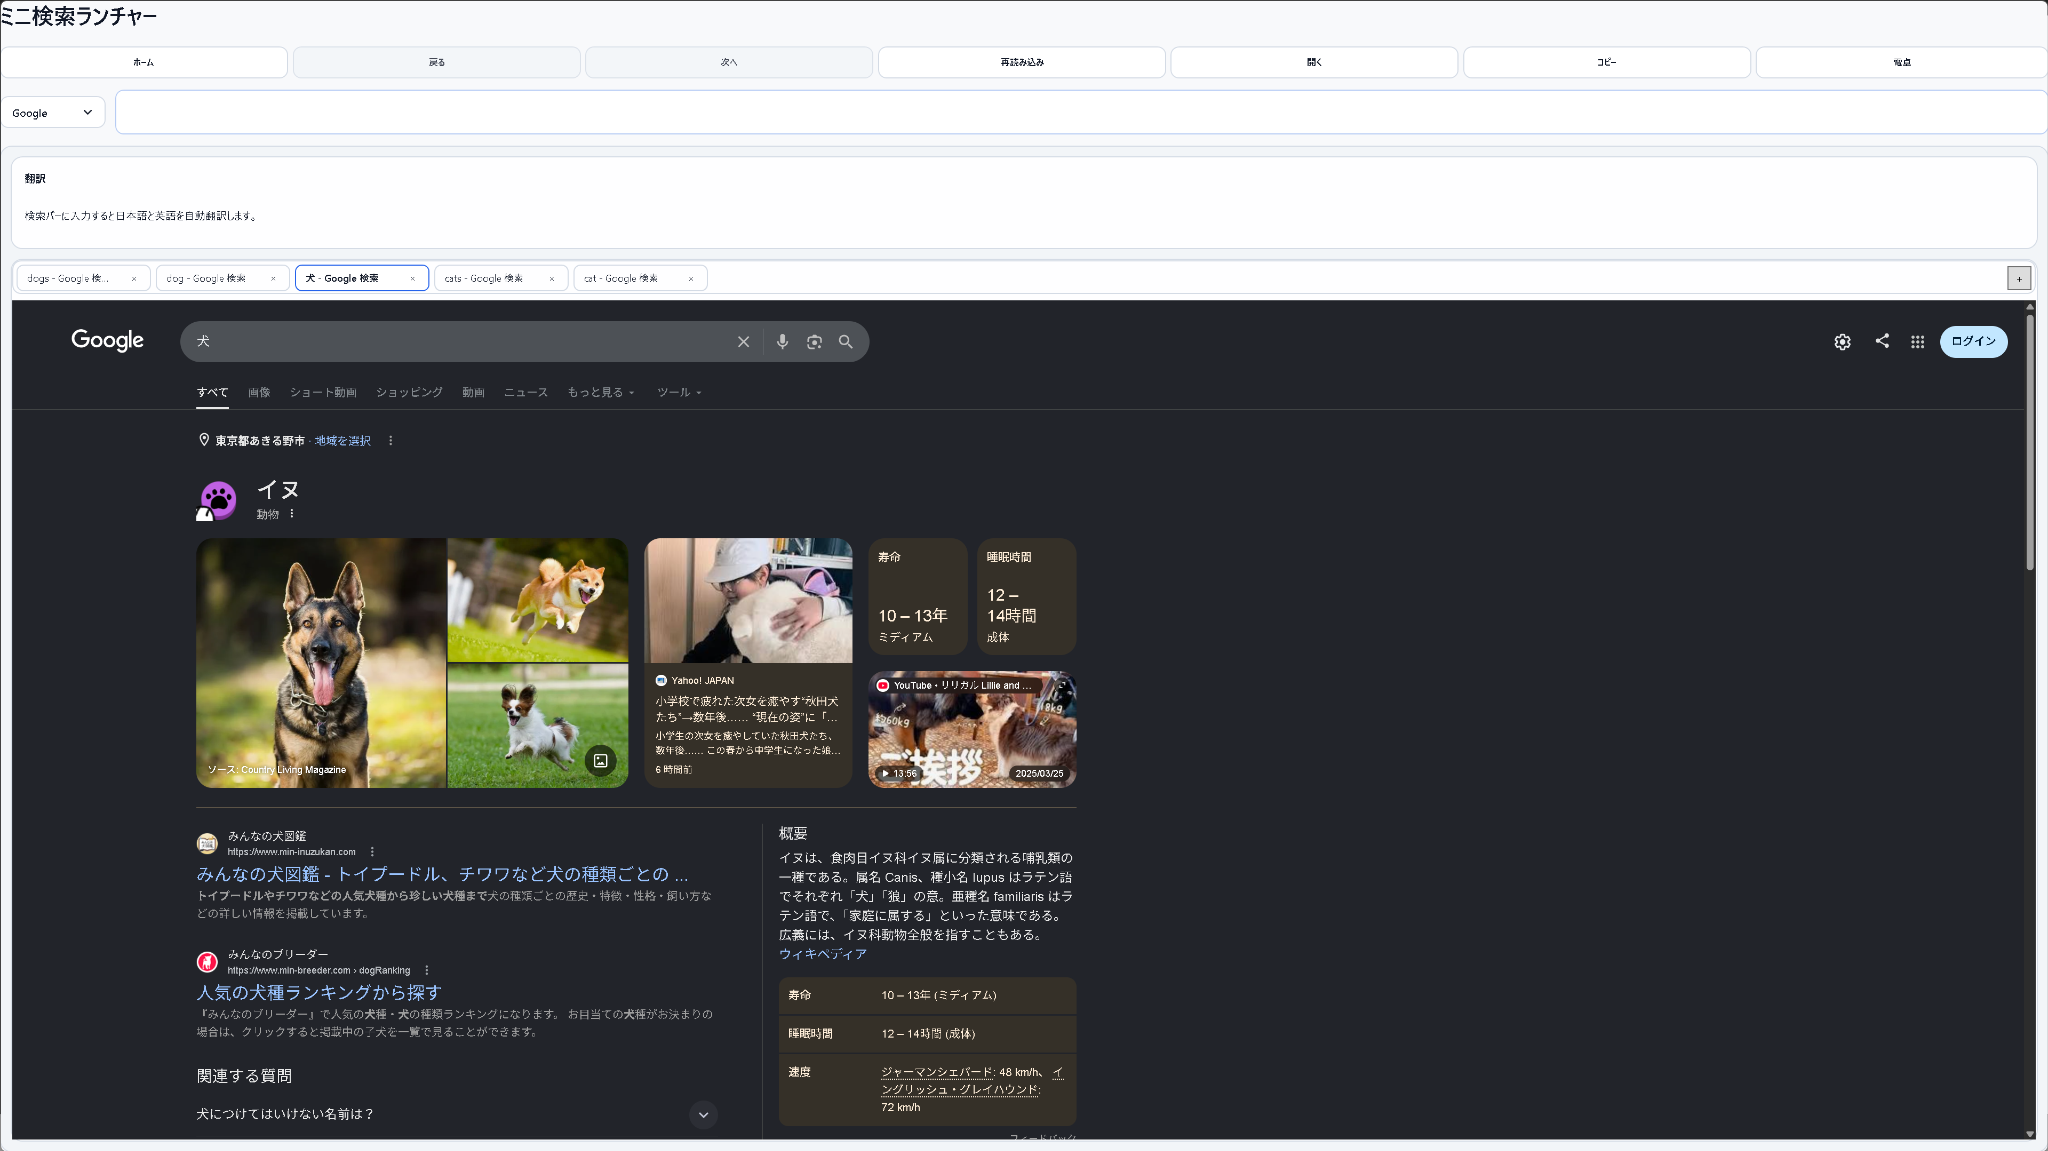This screenshot has width=2048, height=1151.
Task: Close the cat - Google 検索 tab
Action: pyautogui.click(x=690, y=279)
